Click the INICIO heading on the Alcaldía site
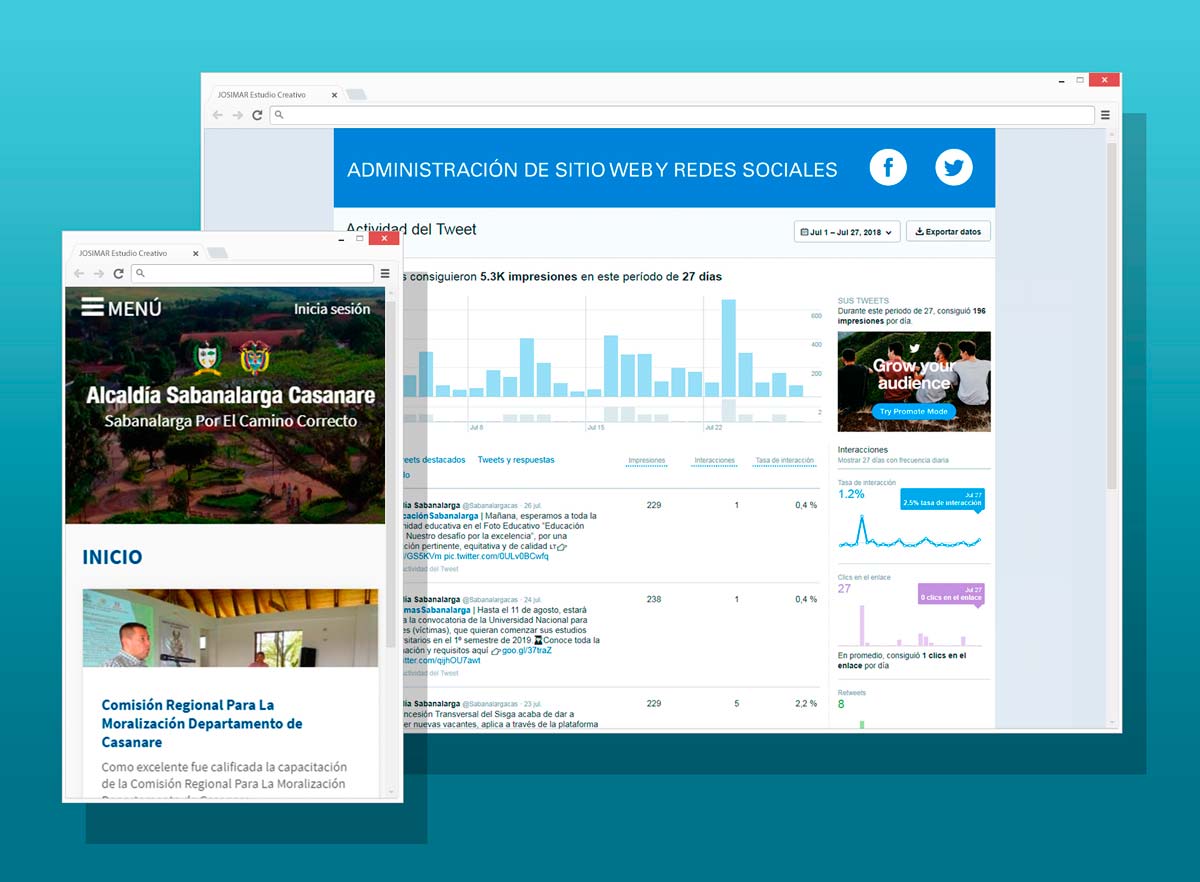 (x=112, y=557)
